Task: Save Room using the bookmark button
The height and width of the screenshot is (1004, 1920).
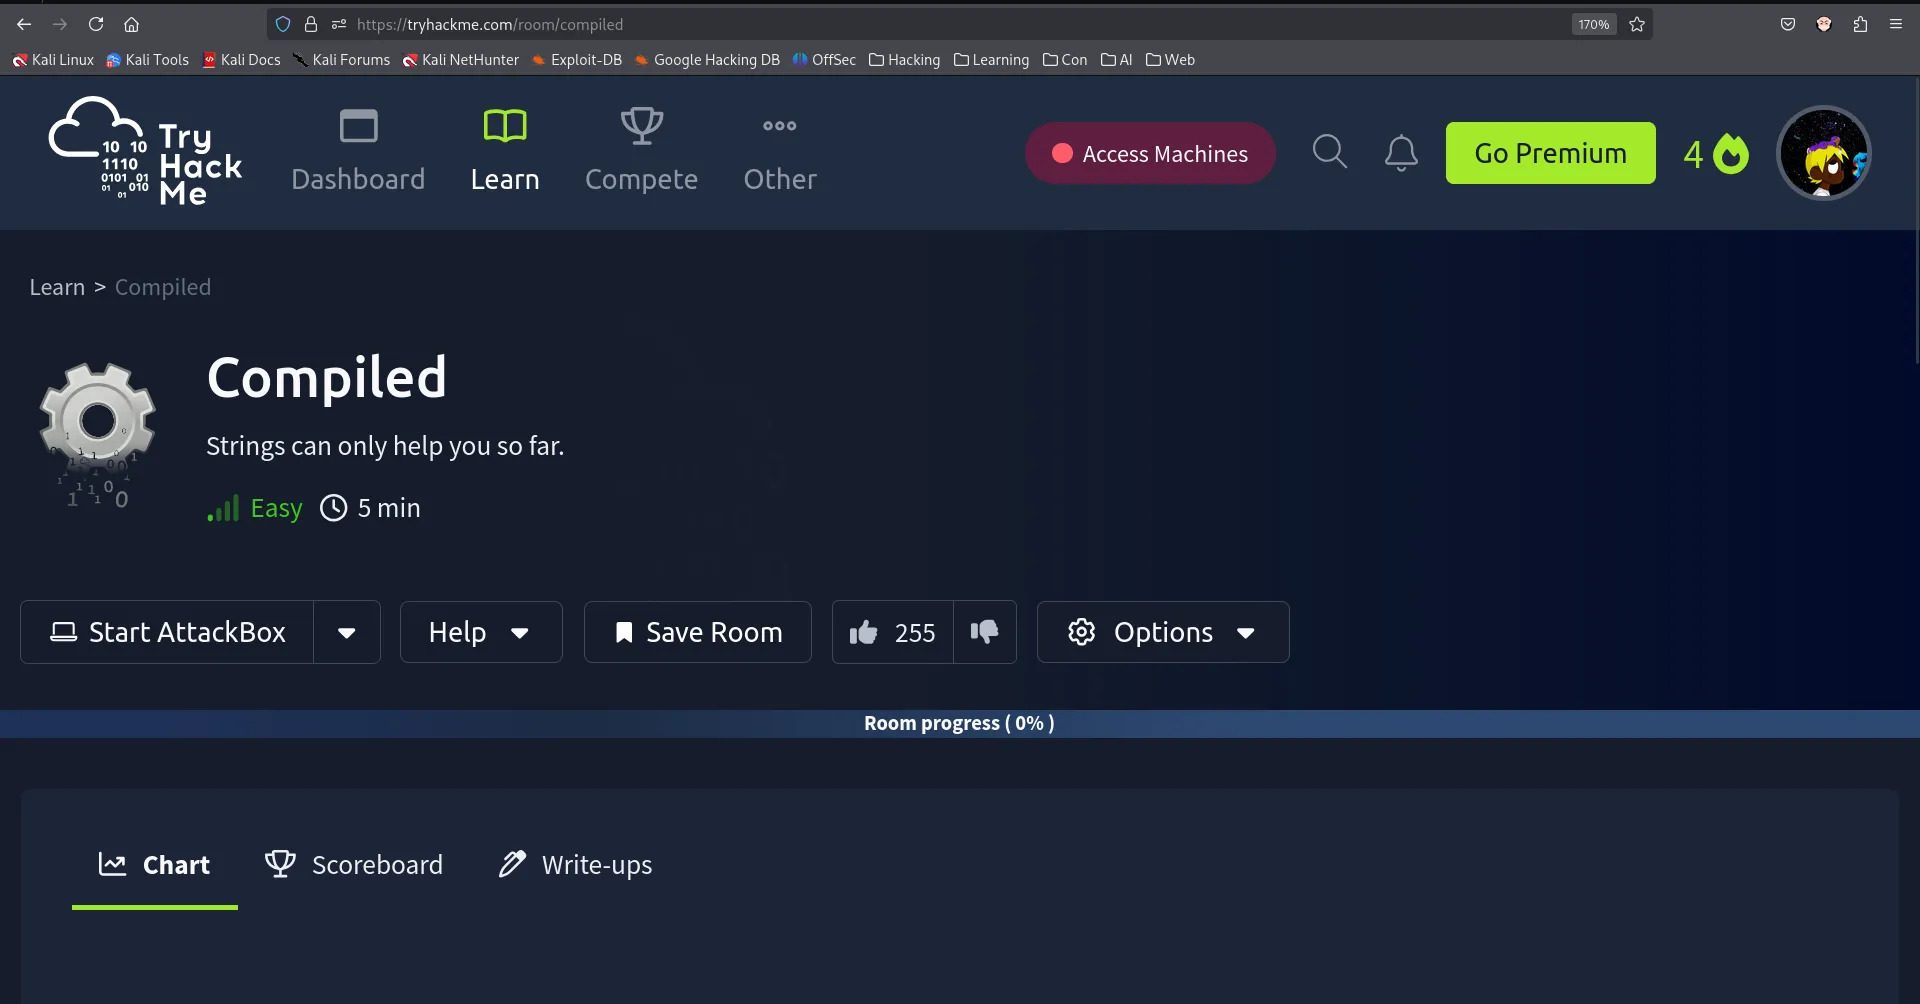Action: (x=697, y=632)
